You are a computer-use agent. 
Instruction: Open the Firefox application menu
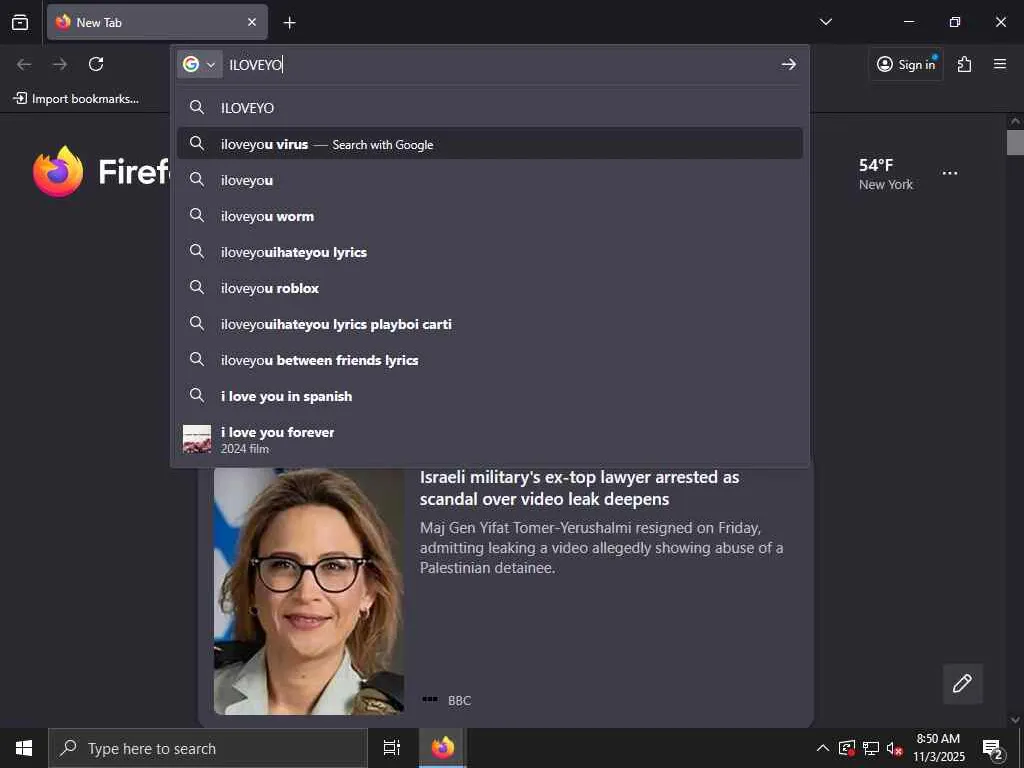pyautogui.click(x=999, y=64)
